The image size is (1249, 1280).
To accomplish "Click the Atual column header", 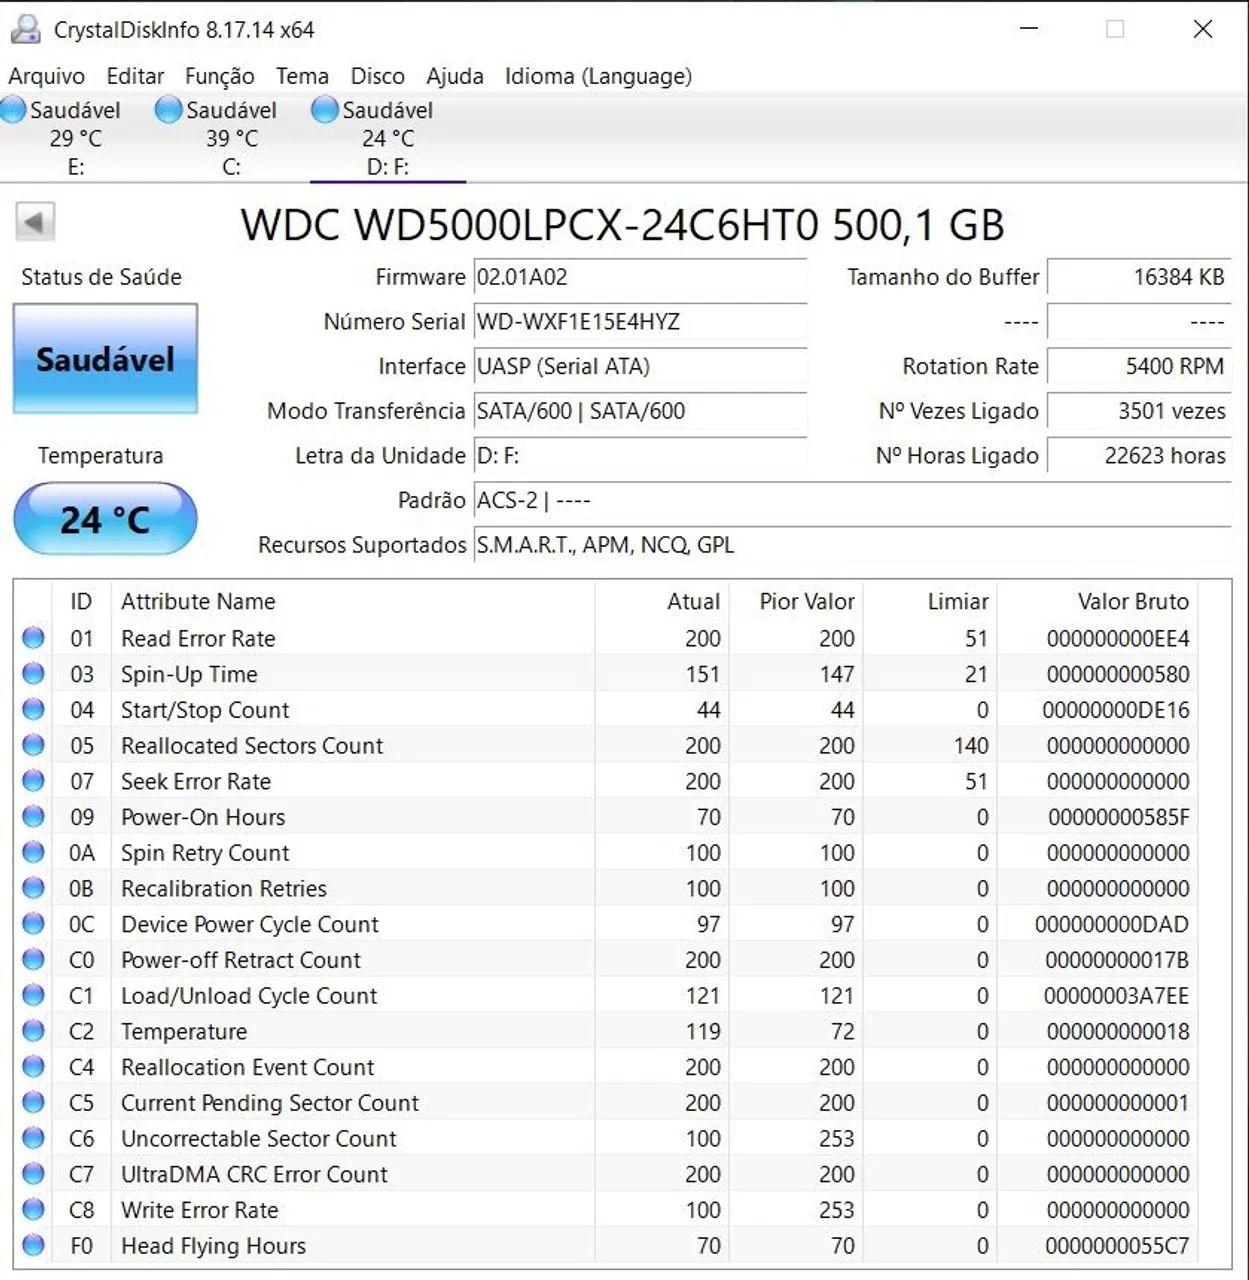I will [x=662, y=601].
